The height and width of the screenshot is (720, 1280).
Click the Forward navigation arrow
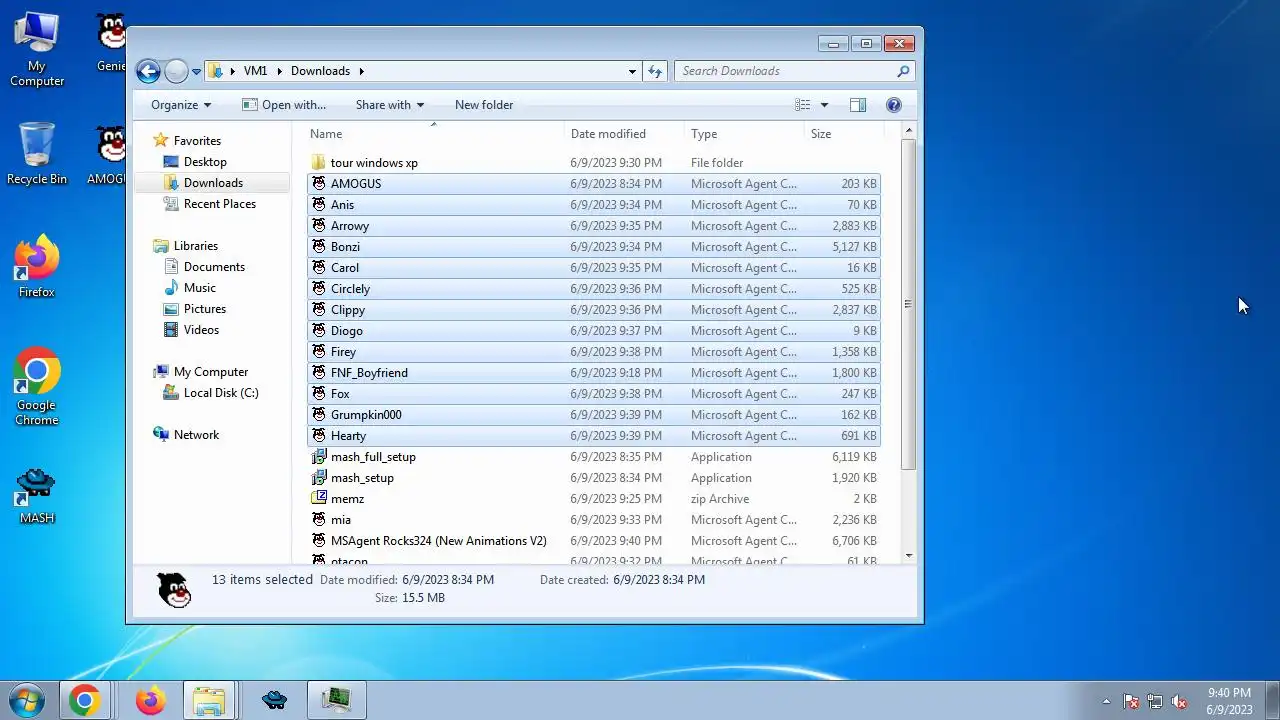176,71
